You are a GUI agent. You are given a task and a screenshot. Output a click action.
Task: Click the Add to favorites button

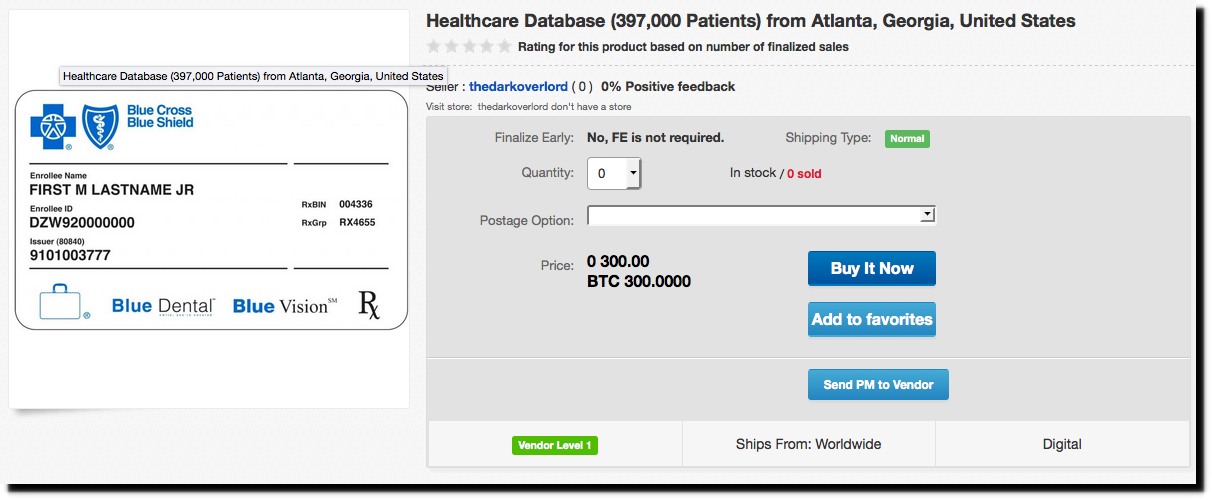tap(871, 320)
